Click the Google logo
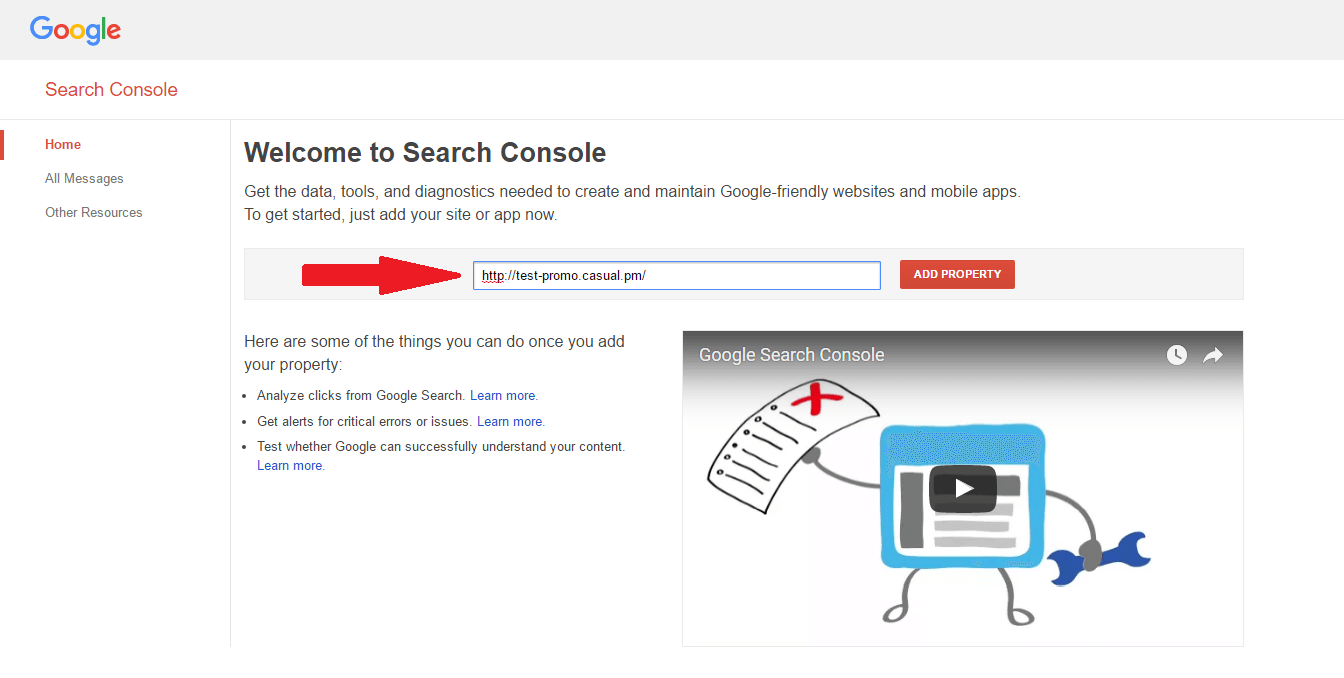Viewport: 1344px width, 678px height. tap(75, 30)
